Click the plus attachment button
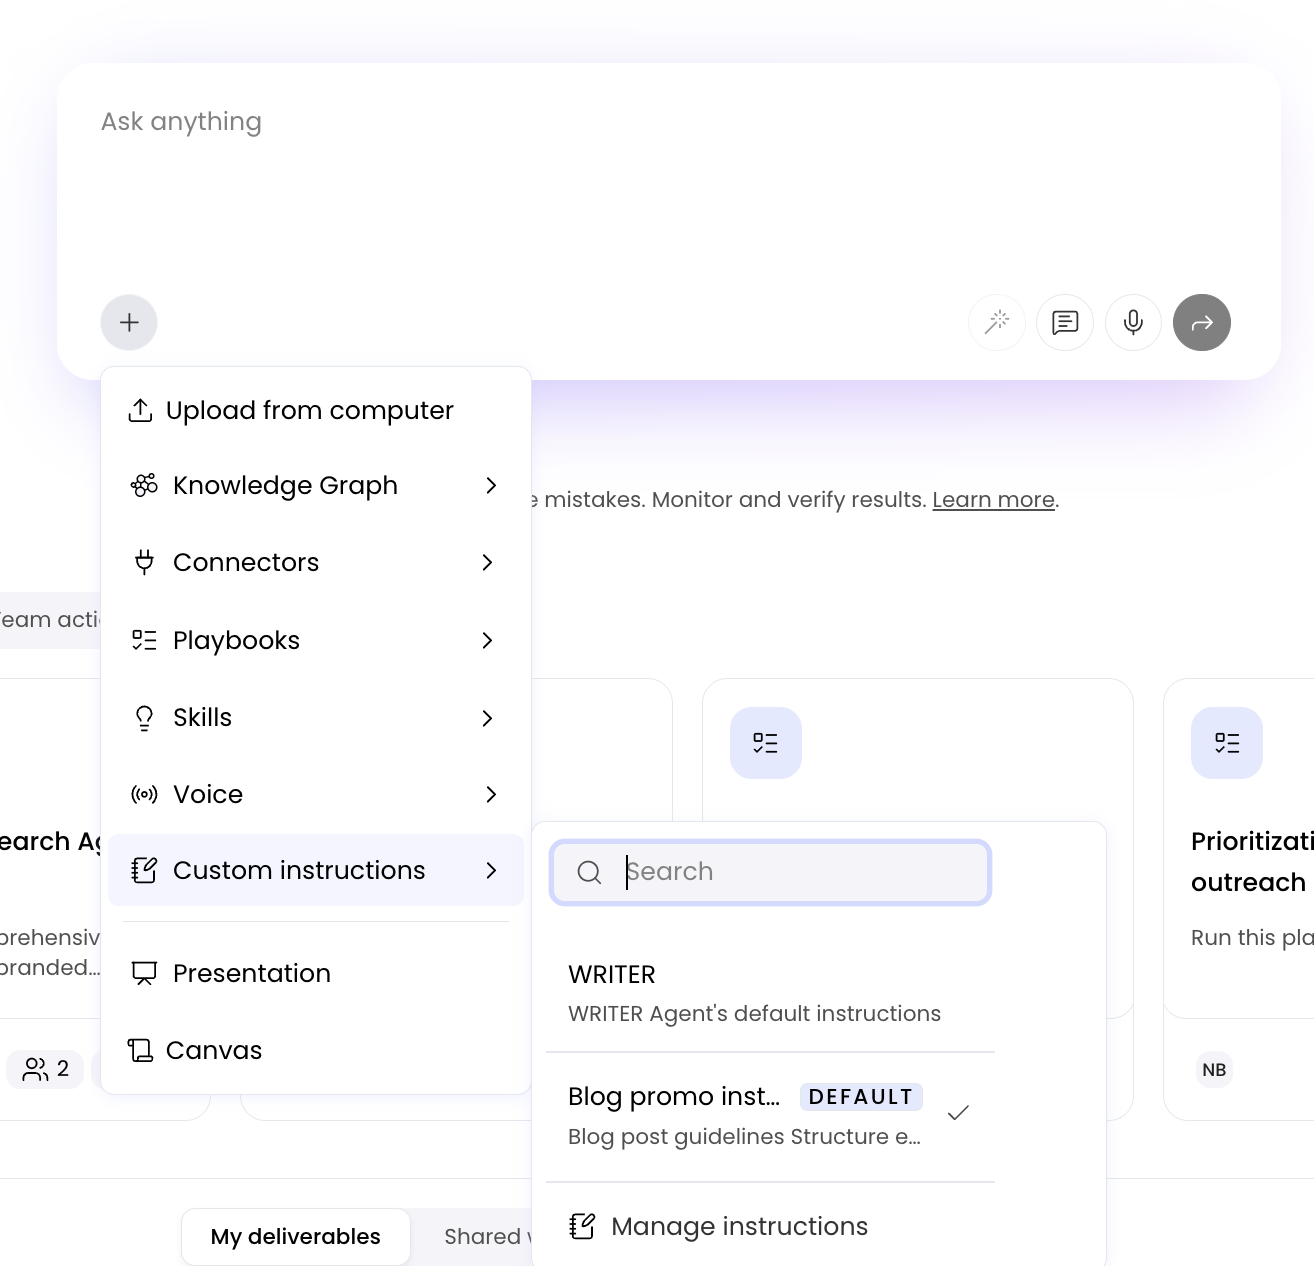1314x1266 pixels. pos(129,322)
